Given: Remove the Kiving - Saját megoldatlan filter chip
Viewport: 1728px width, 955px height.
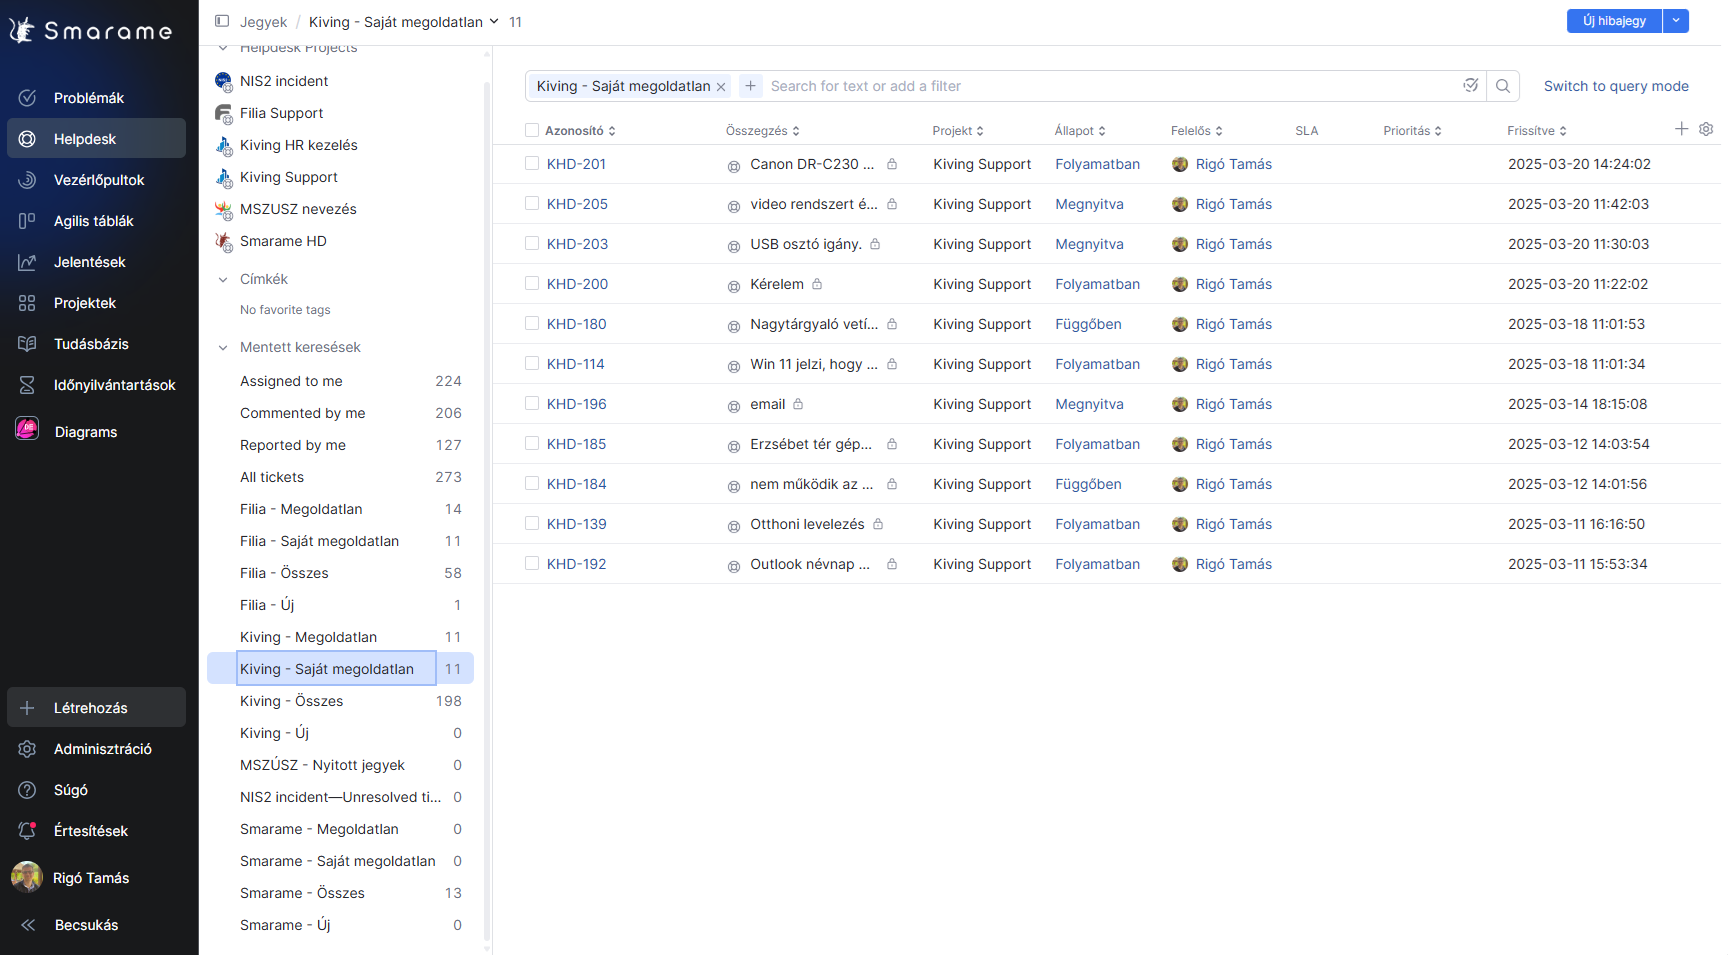Looking at the screenshot, I should (721, 87).
